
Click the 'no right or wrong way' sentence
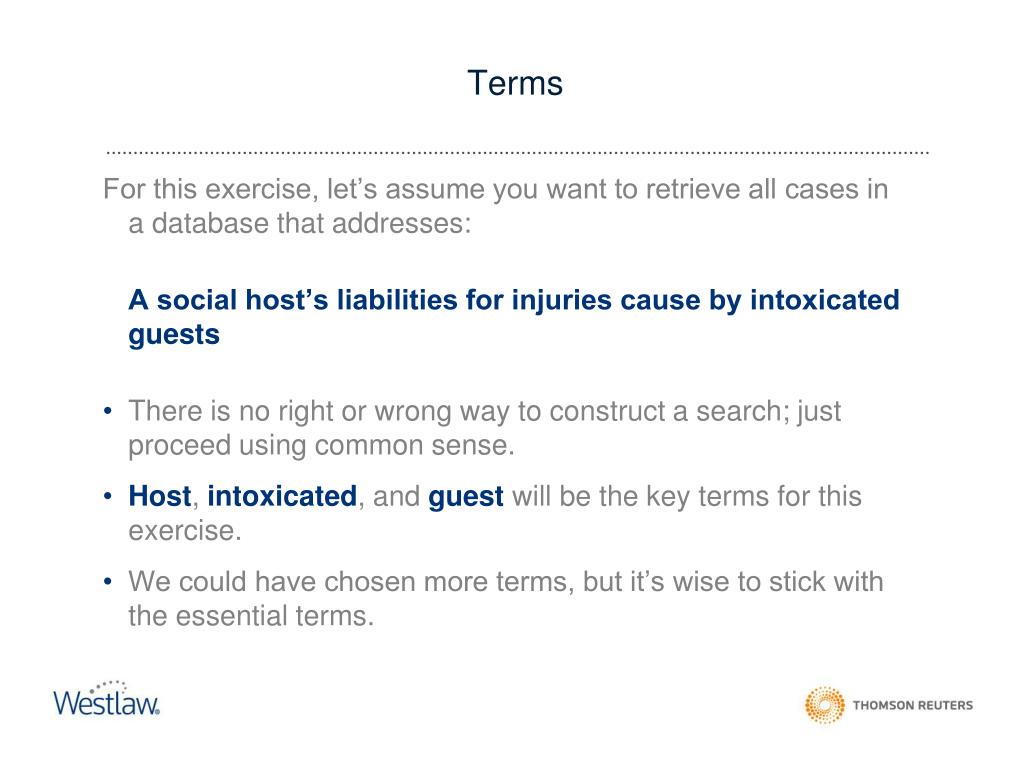coord(485,411)
